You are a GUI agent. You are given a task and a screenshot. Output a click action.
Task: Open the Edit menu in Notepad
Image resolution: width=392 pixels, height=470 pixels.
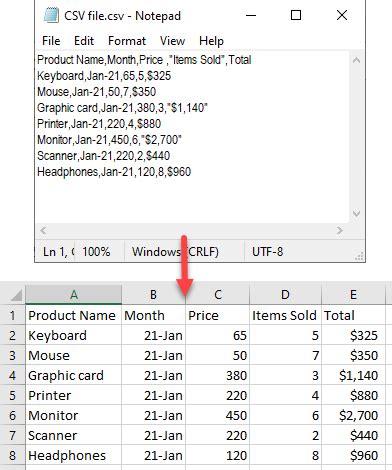click(84, 41)
